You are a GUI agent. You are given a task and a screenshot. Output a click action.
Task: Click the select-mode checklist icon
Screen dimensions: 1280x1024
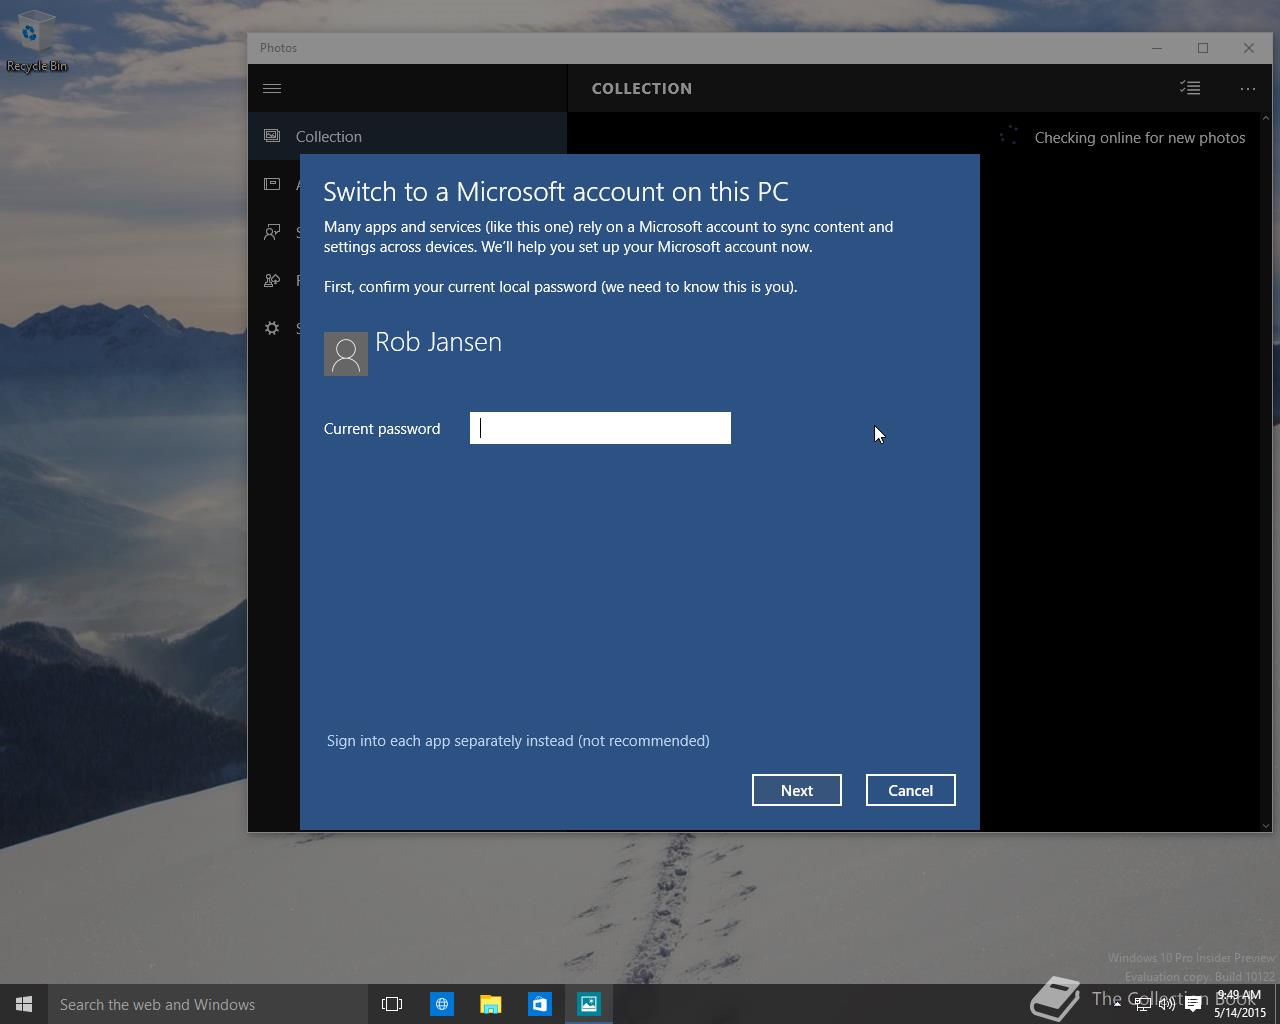1190,88
